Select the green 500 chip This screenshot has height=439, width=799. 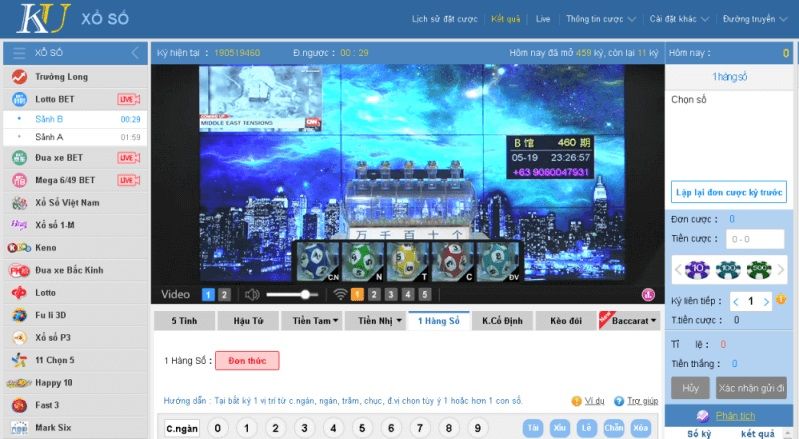click(759, 269)
